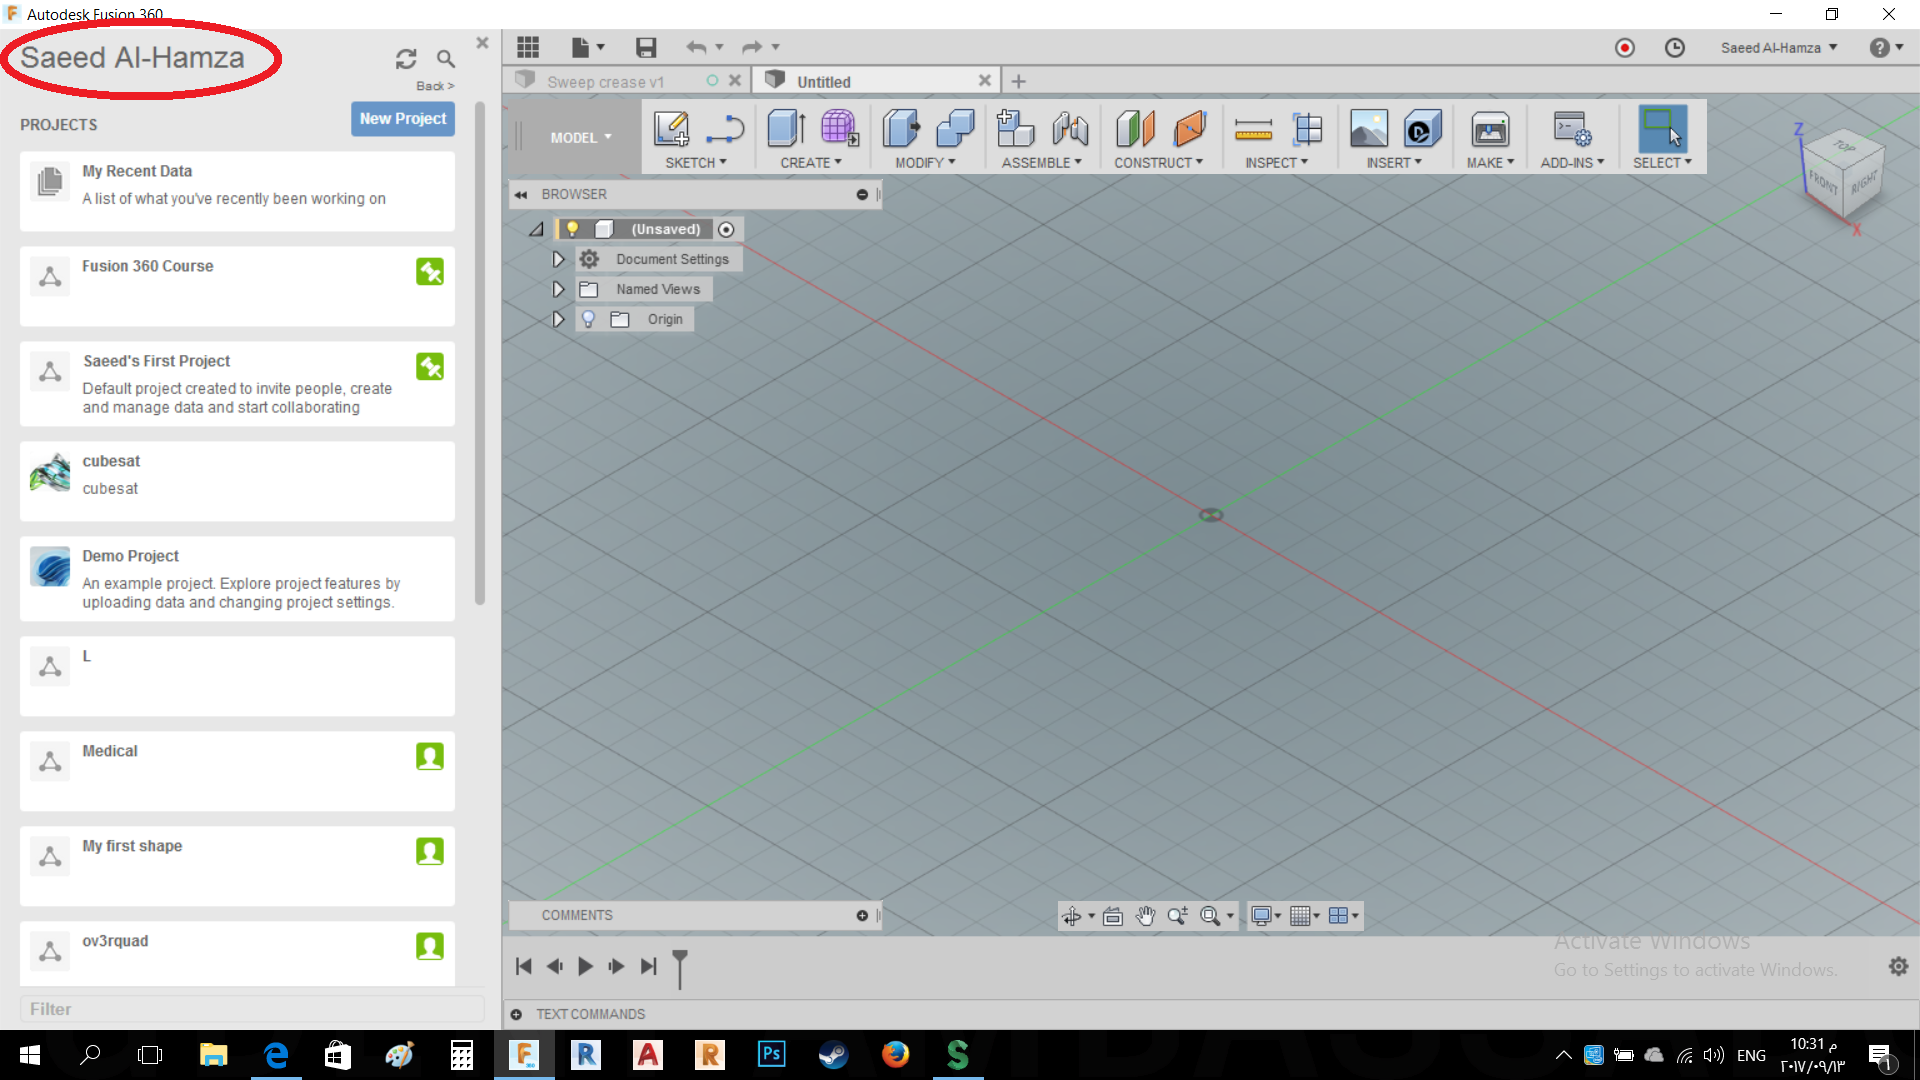Click the Save icon in toolbar
Screen dimensions: 1920x1080
(x=645, y=47)
